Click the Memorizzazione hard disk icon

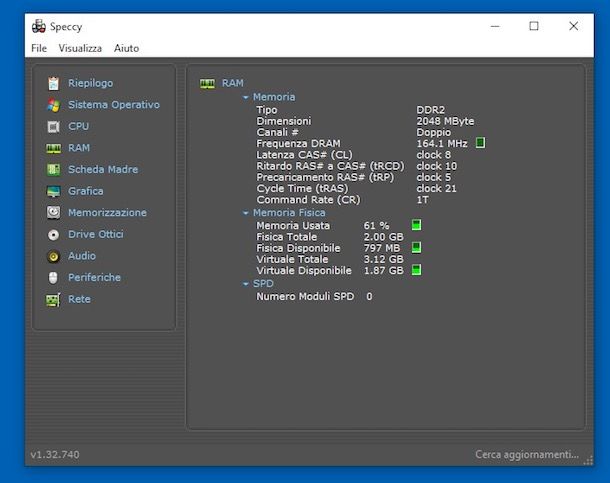tap(53, 213)
